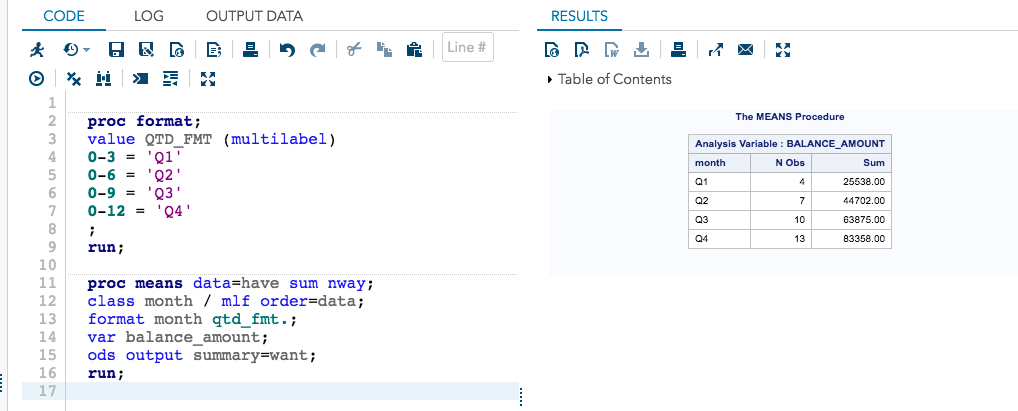Select the RESULTS tab
The image size is (1018, 411).
click(x=579, y=16)
